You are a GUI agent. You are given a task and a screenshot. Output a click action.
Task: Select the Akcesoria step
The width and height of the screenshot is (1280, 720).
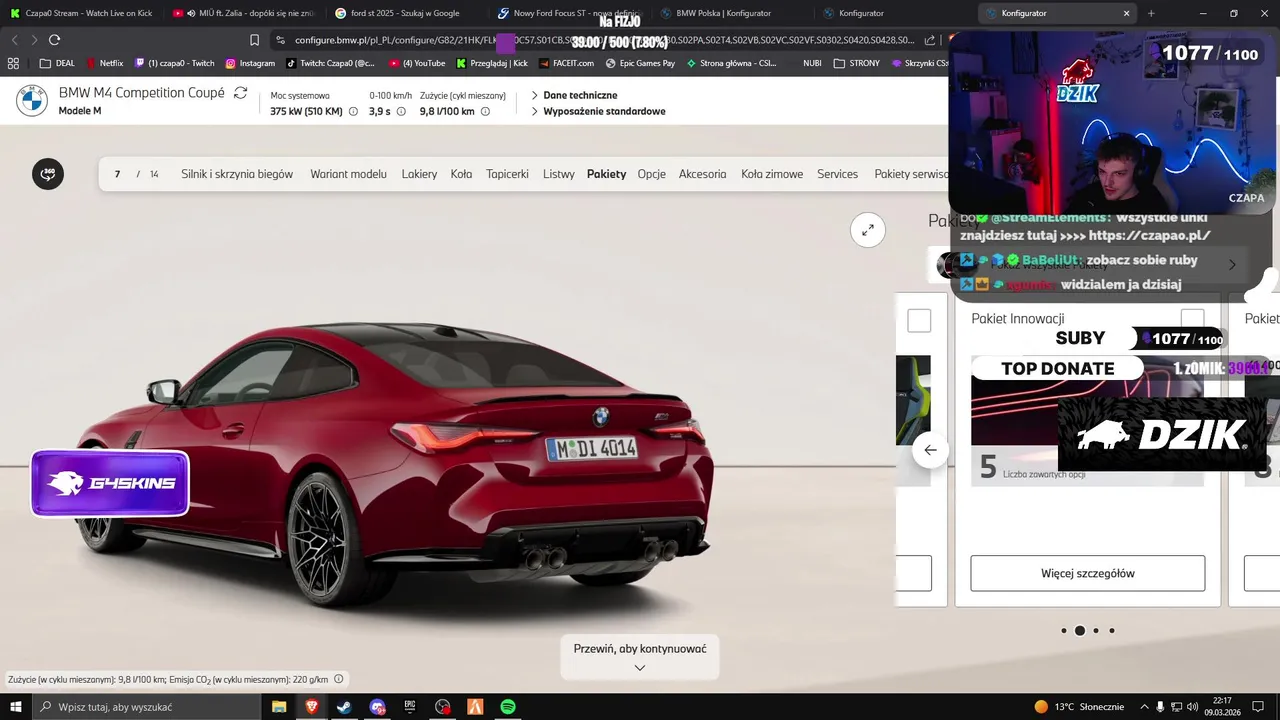tap(702, 174)
